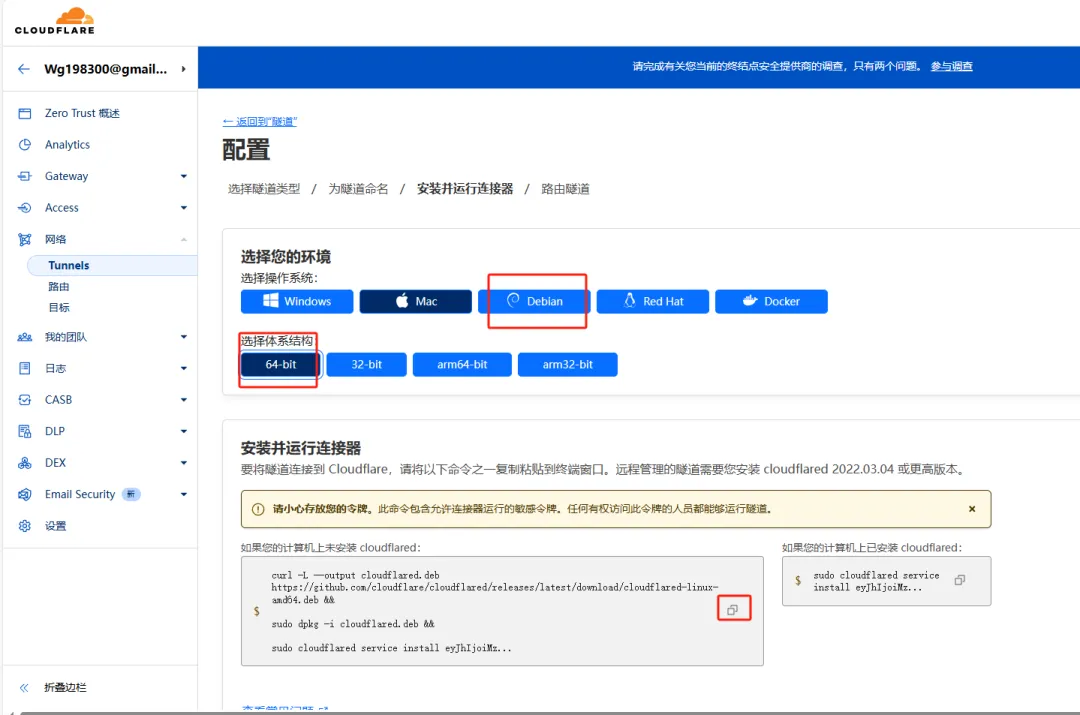Image resolution: width=1080 pixels, height=715 pixels.
Task: Switch to the arm64-bit architecture
Action: click(x=462, y=364)
